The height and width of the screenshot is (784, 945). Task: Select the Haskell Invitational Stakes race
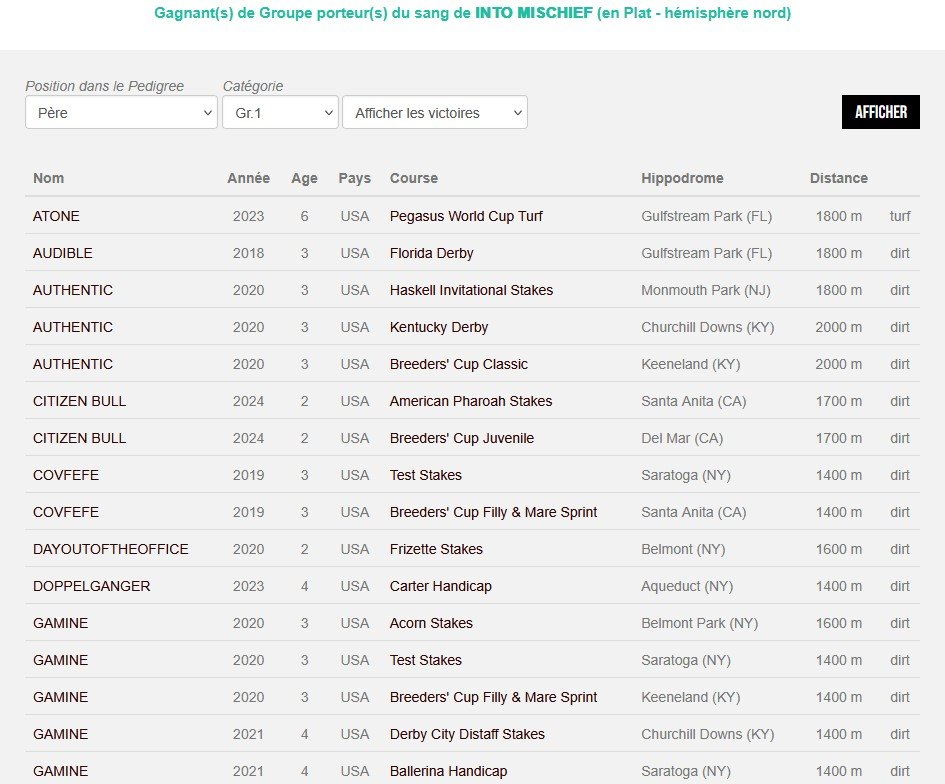pyautogui.click(x=471, y=290)
